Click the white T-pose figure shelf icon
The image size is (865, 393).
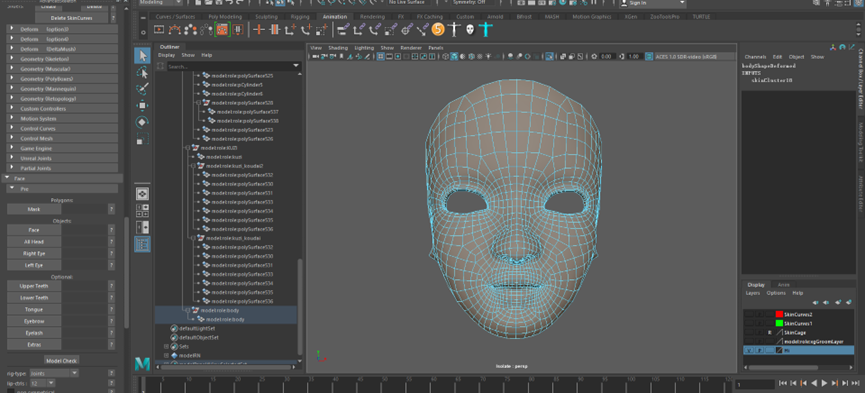[x=453, y=29]
